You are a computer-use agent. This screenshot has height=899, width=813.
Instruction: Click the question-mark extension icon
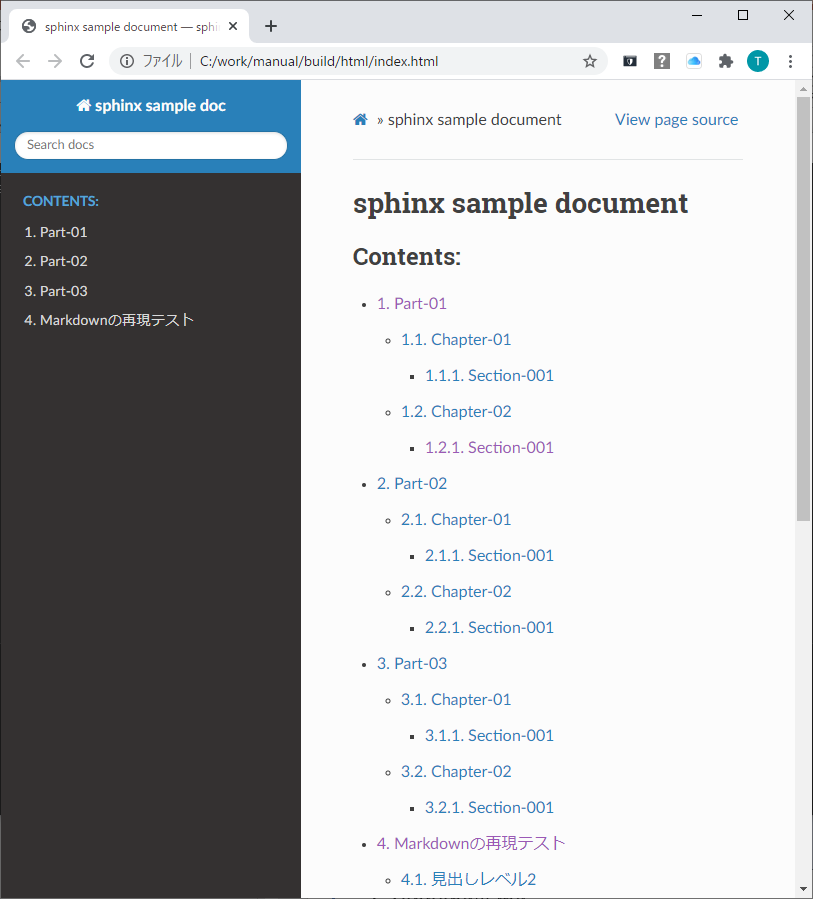pos(662,61)
